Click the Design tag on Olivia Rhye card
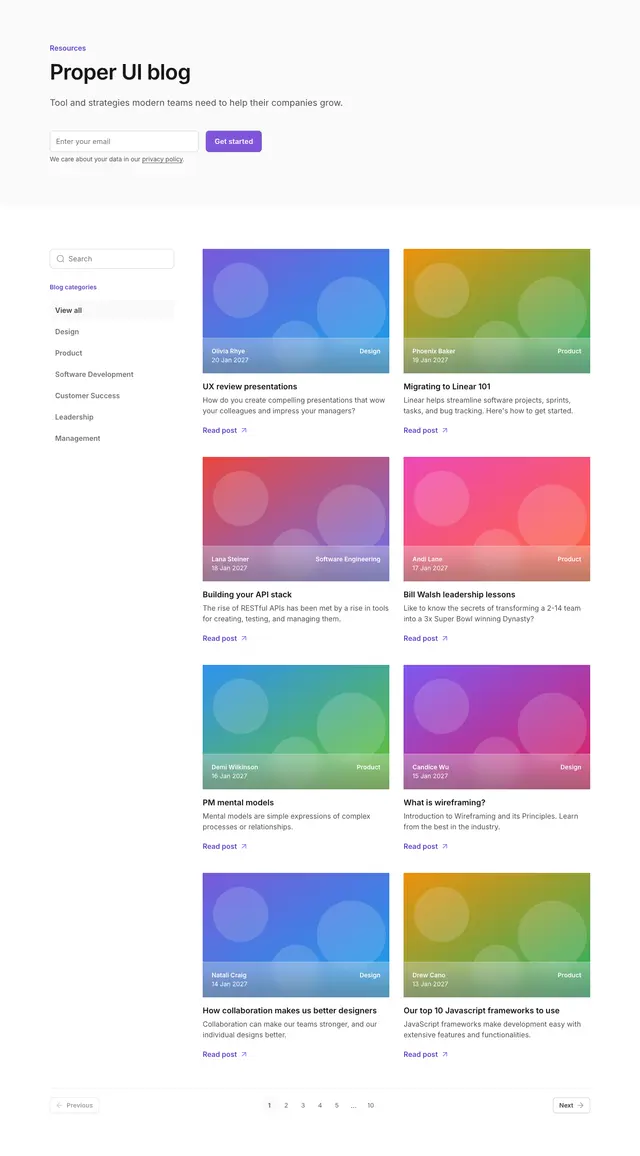The height and width of the screenshot is (1156, 640). coord(370,352)
